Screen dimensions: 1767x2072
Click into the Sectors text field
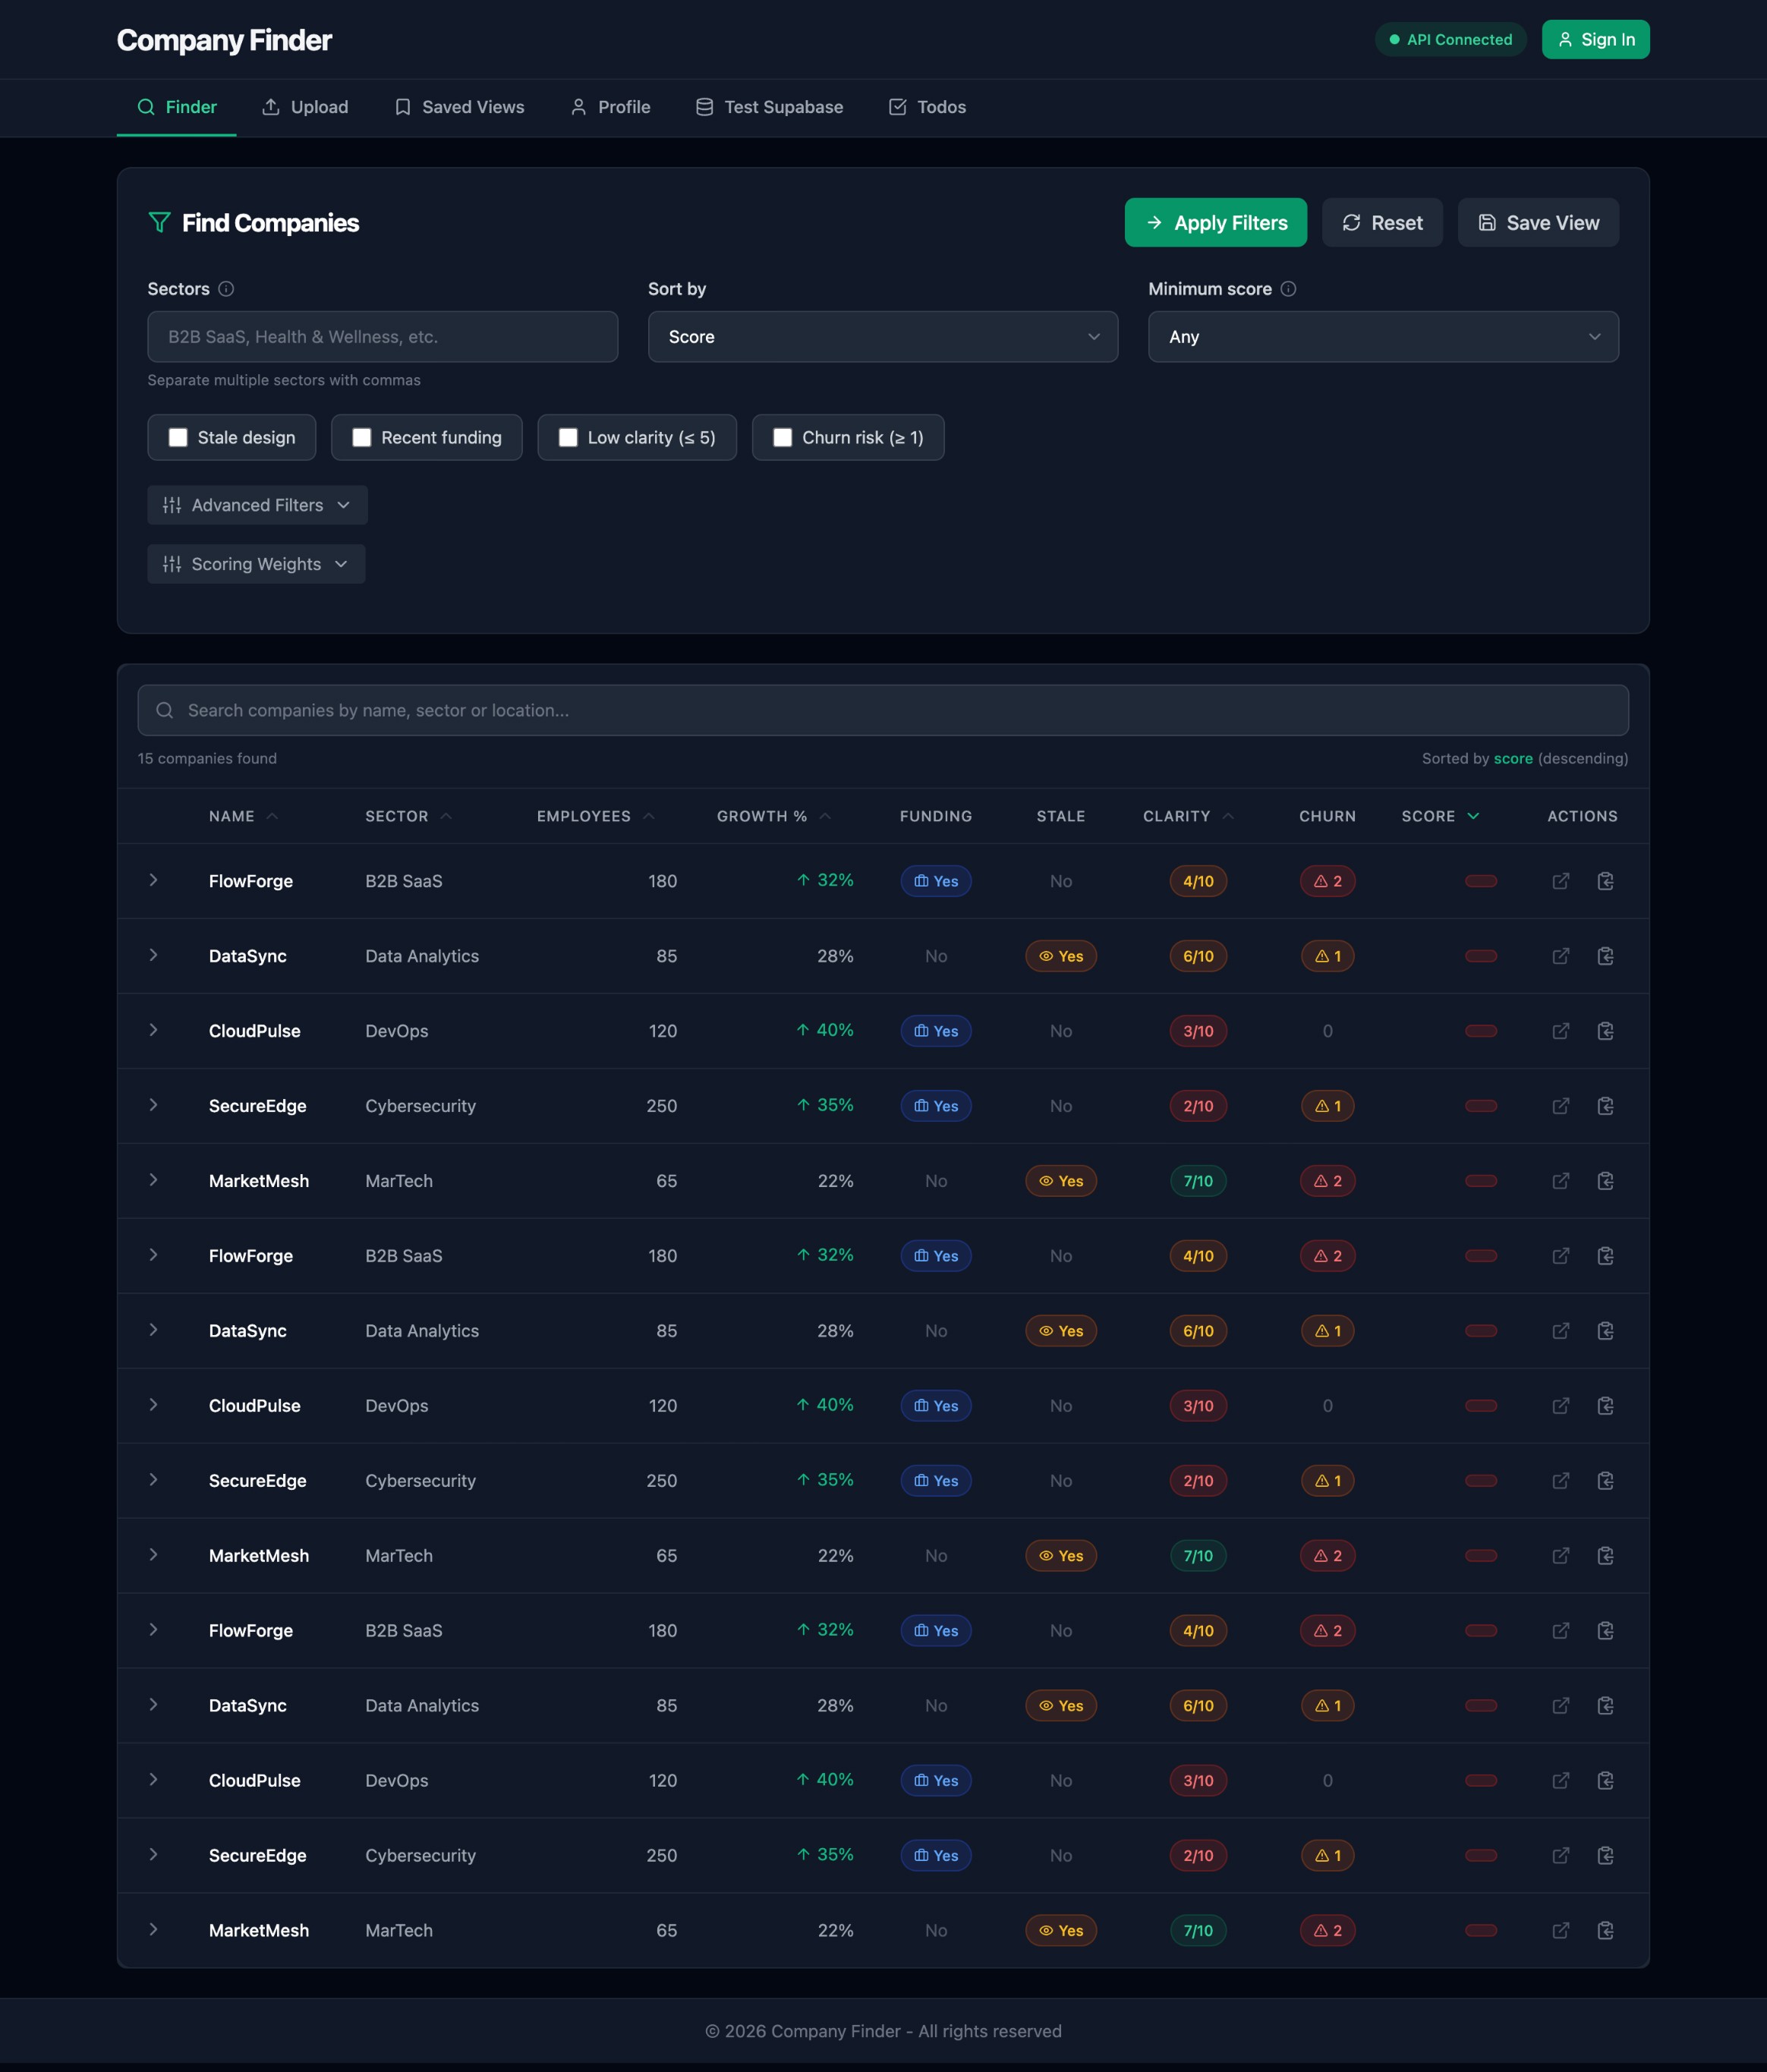[x=382, y=337]
